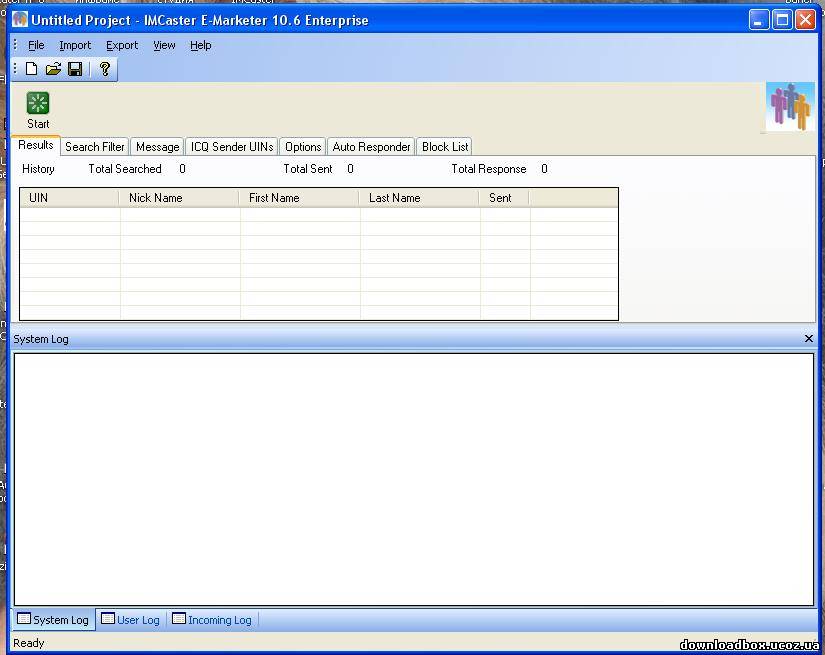Click the System Log panel title
Viewport: 825px width, 655px height.
[x=41, y=339]
